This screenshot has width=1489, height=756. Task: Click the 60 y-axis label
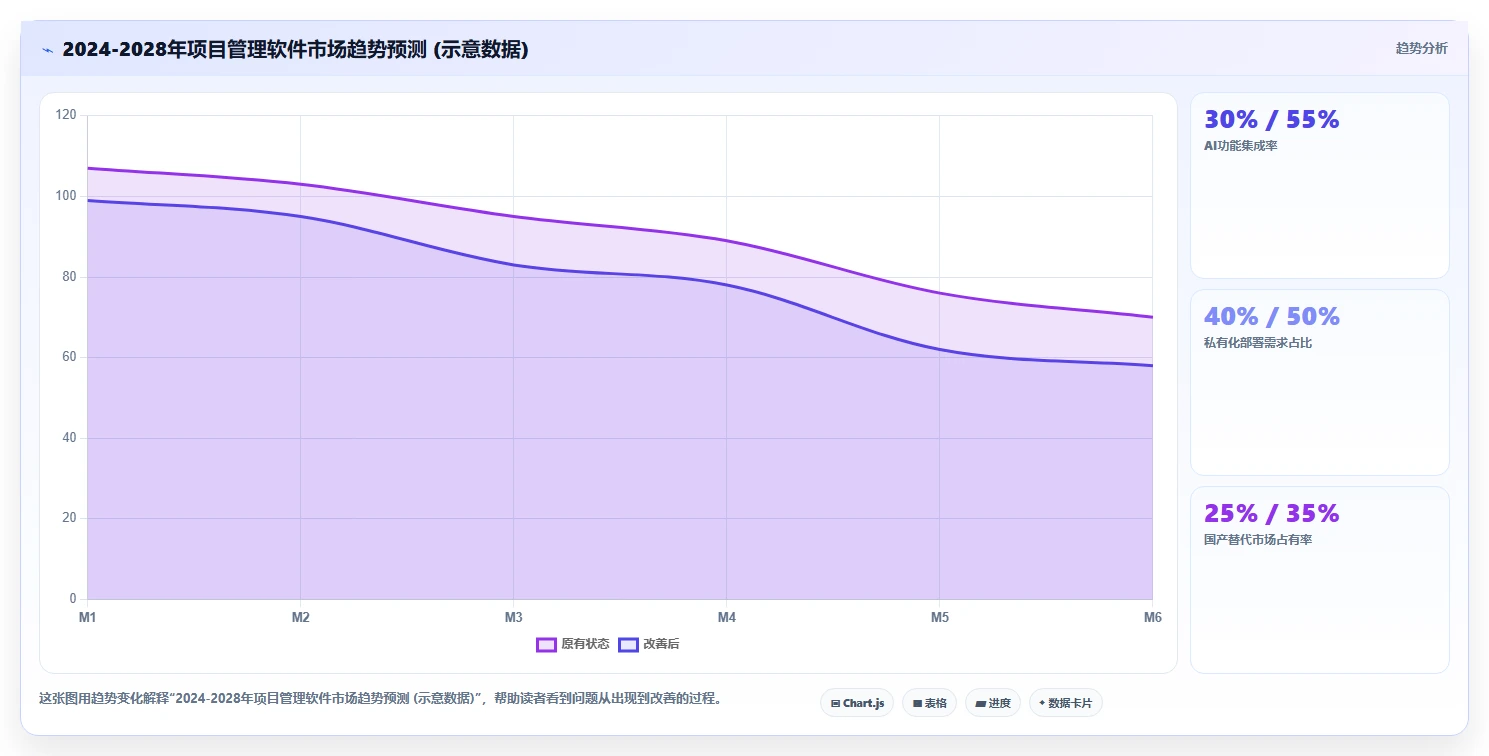(69, 357)
